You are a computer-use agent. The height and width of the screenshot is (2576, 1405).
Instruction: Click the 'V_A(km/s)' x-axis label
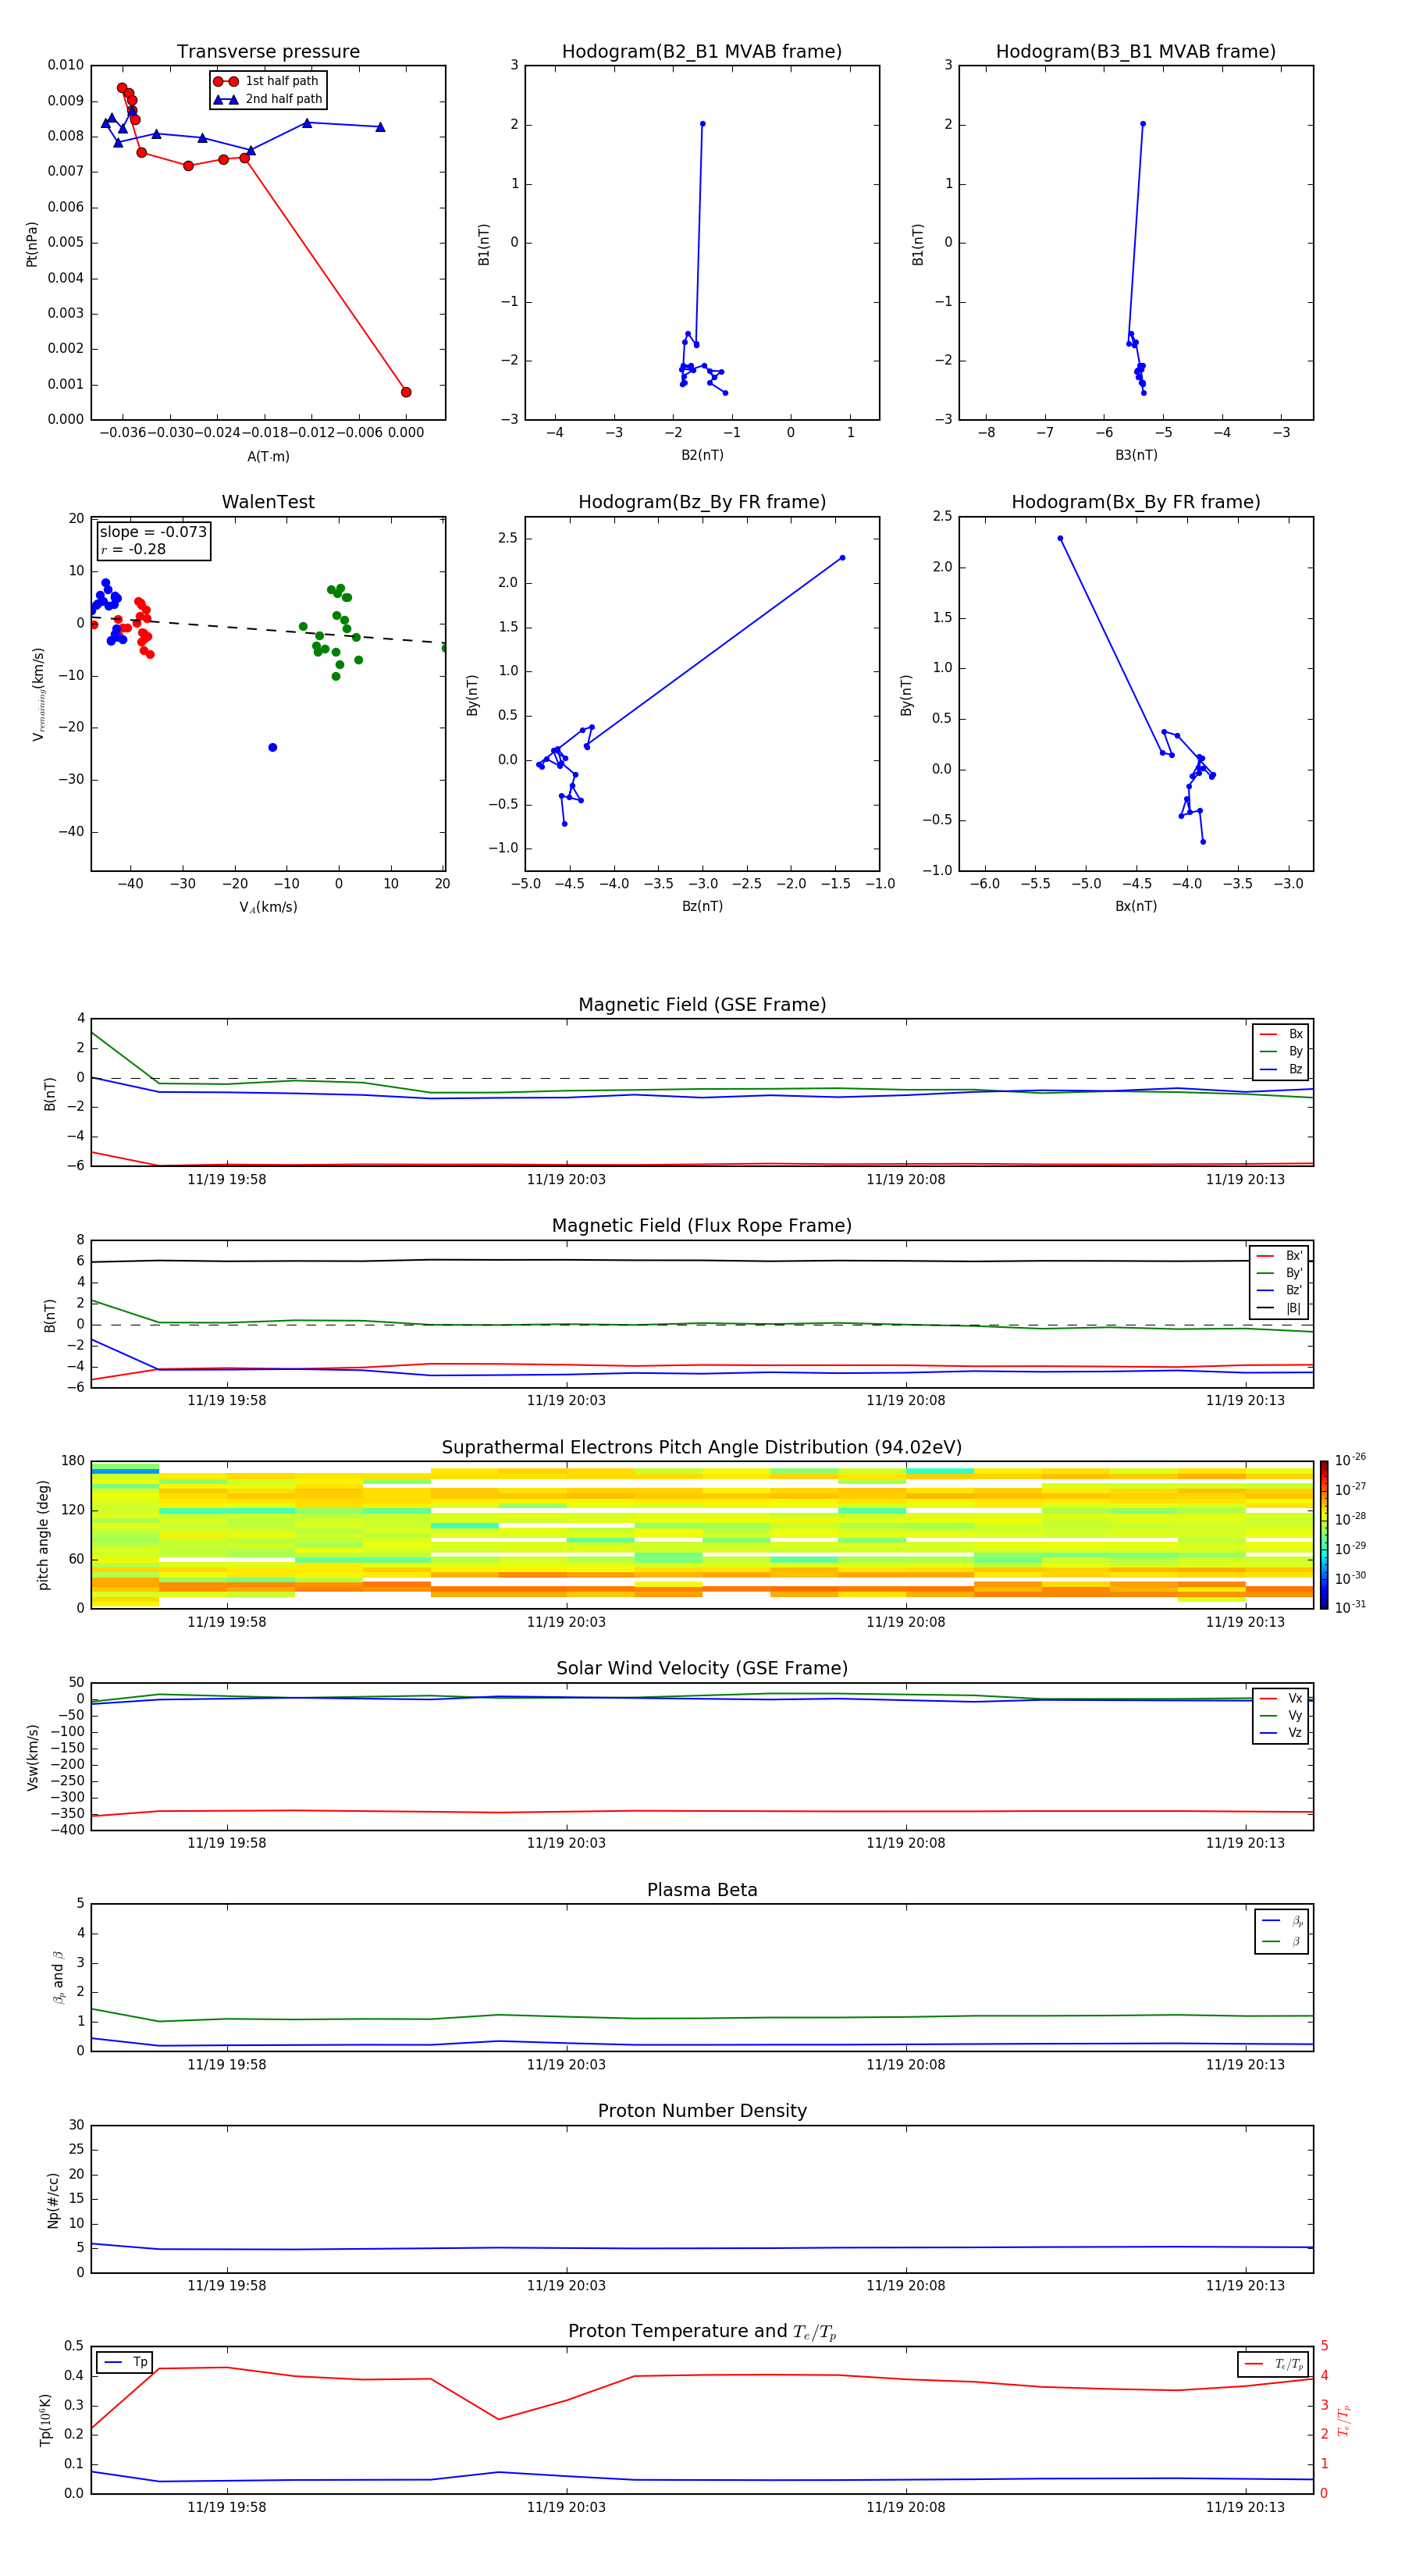tap(268, 907)
